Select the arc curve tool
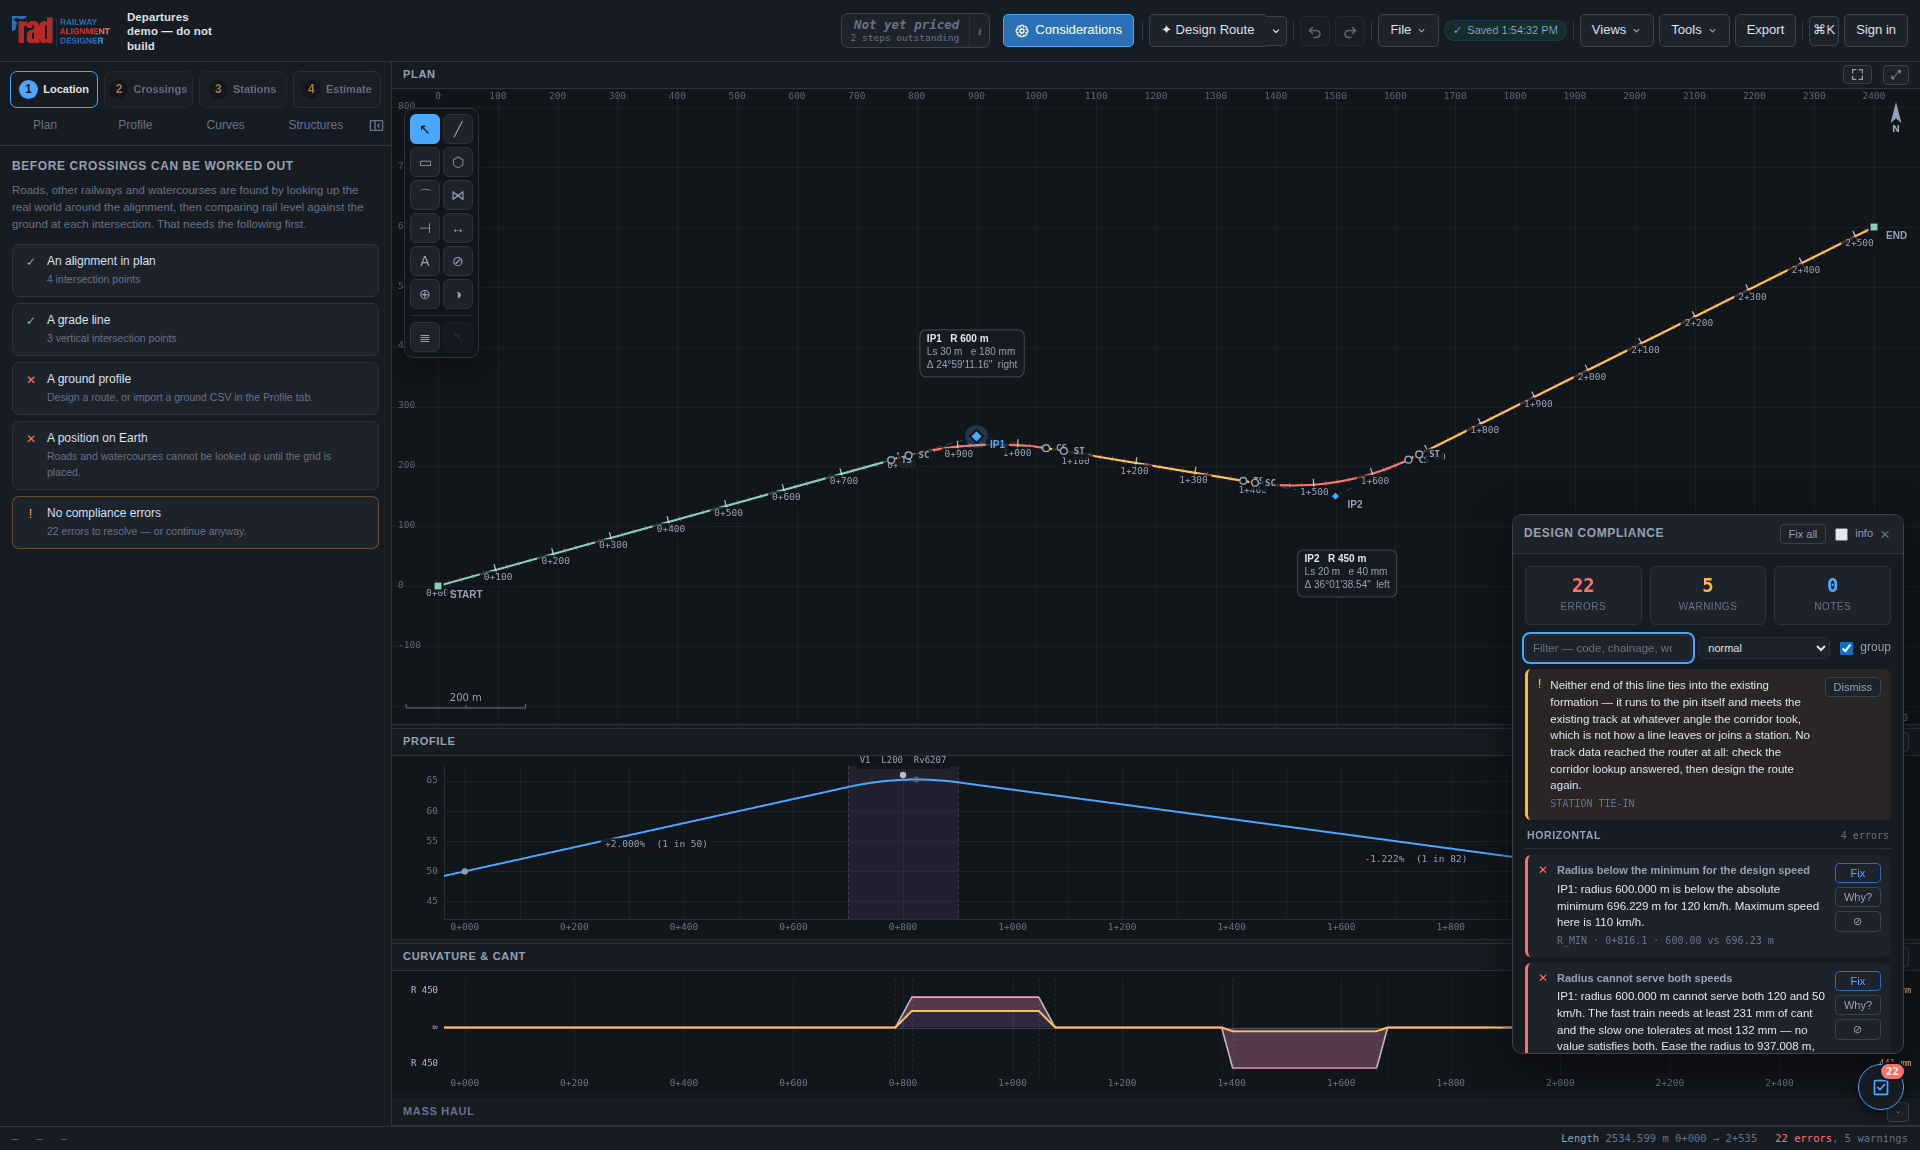The height and width of the screenshot is (1150, 1920). tap(425, 195)
